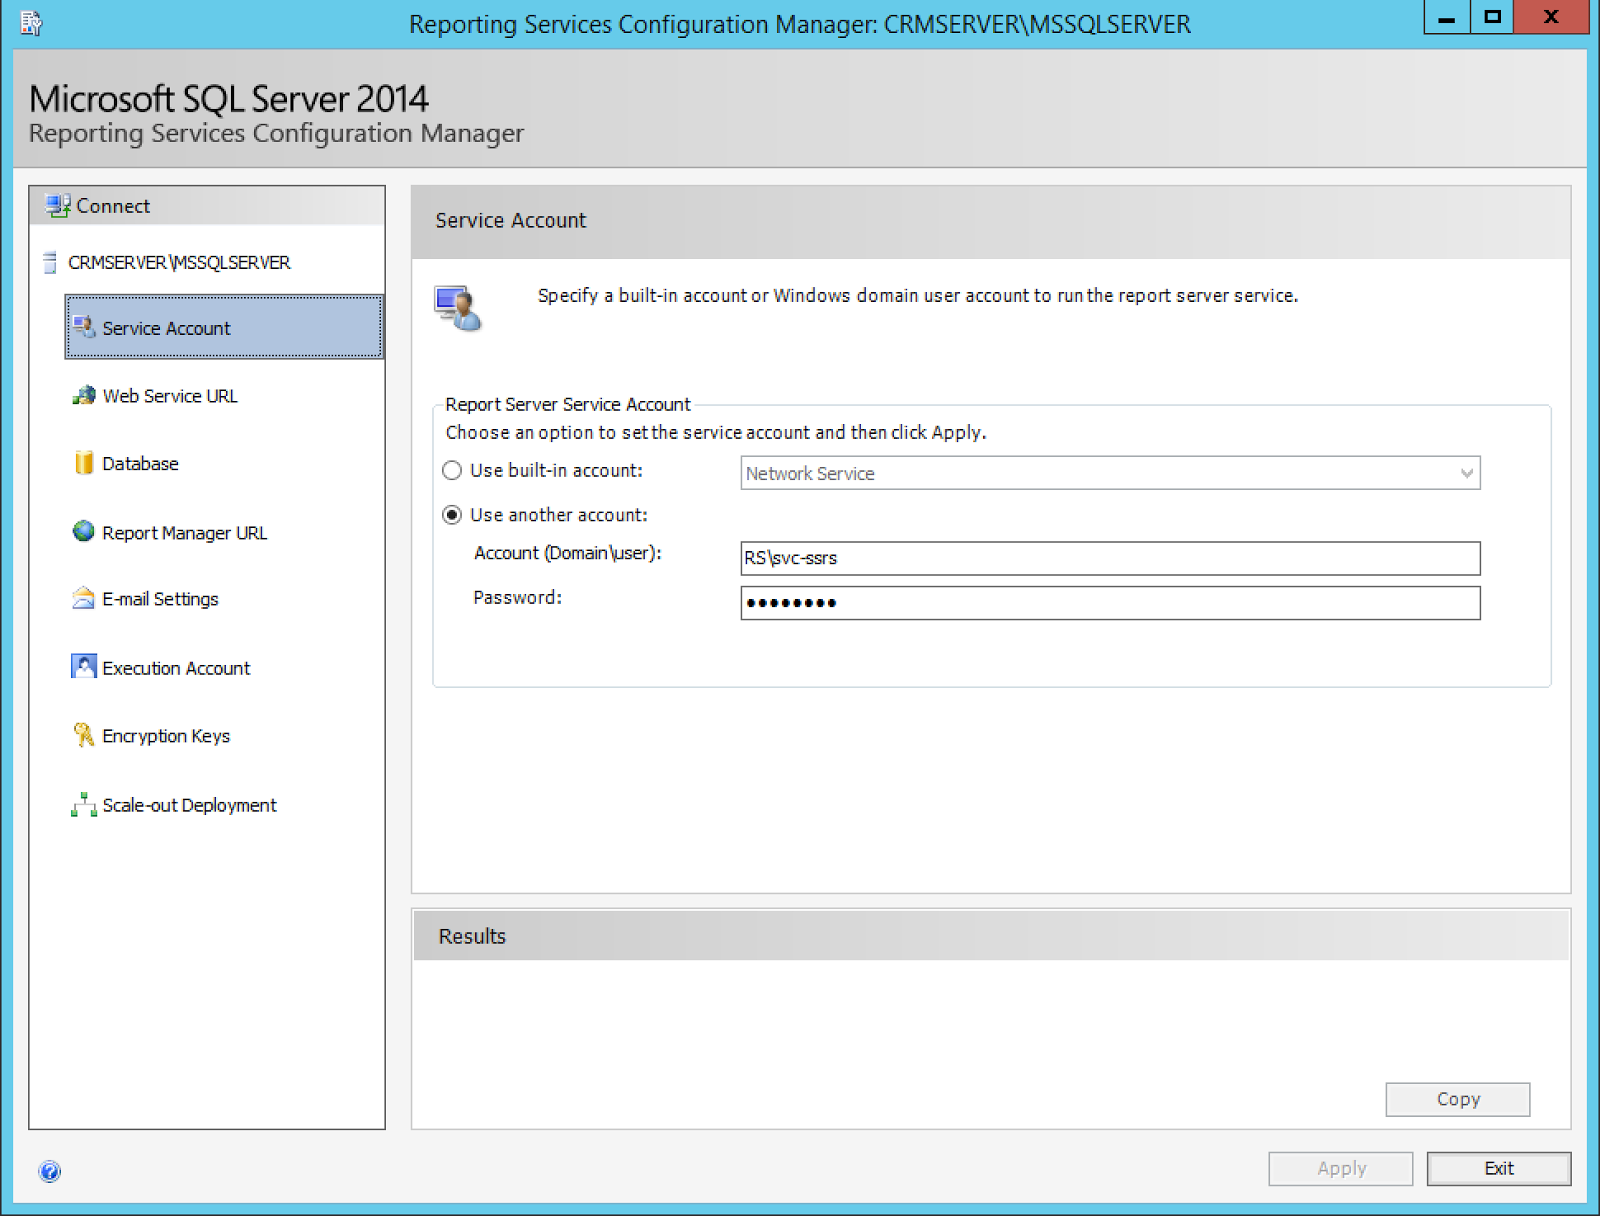Click the 'Report Server Service Account' group label
The width and height of the screenshot is (1600, 1216).
point(568,404)
